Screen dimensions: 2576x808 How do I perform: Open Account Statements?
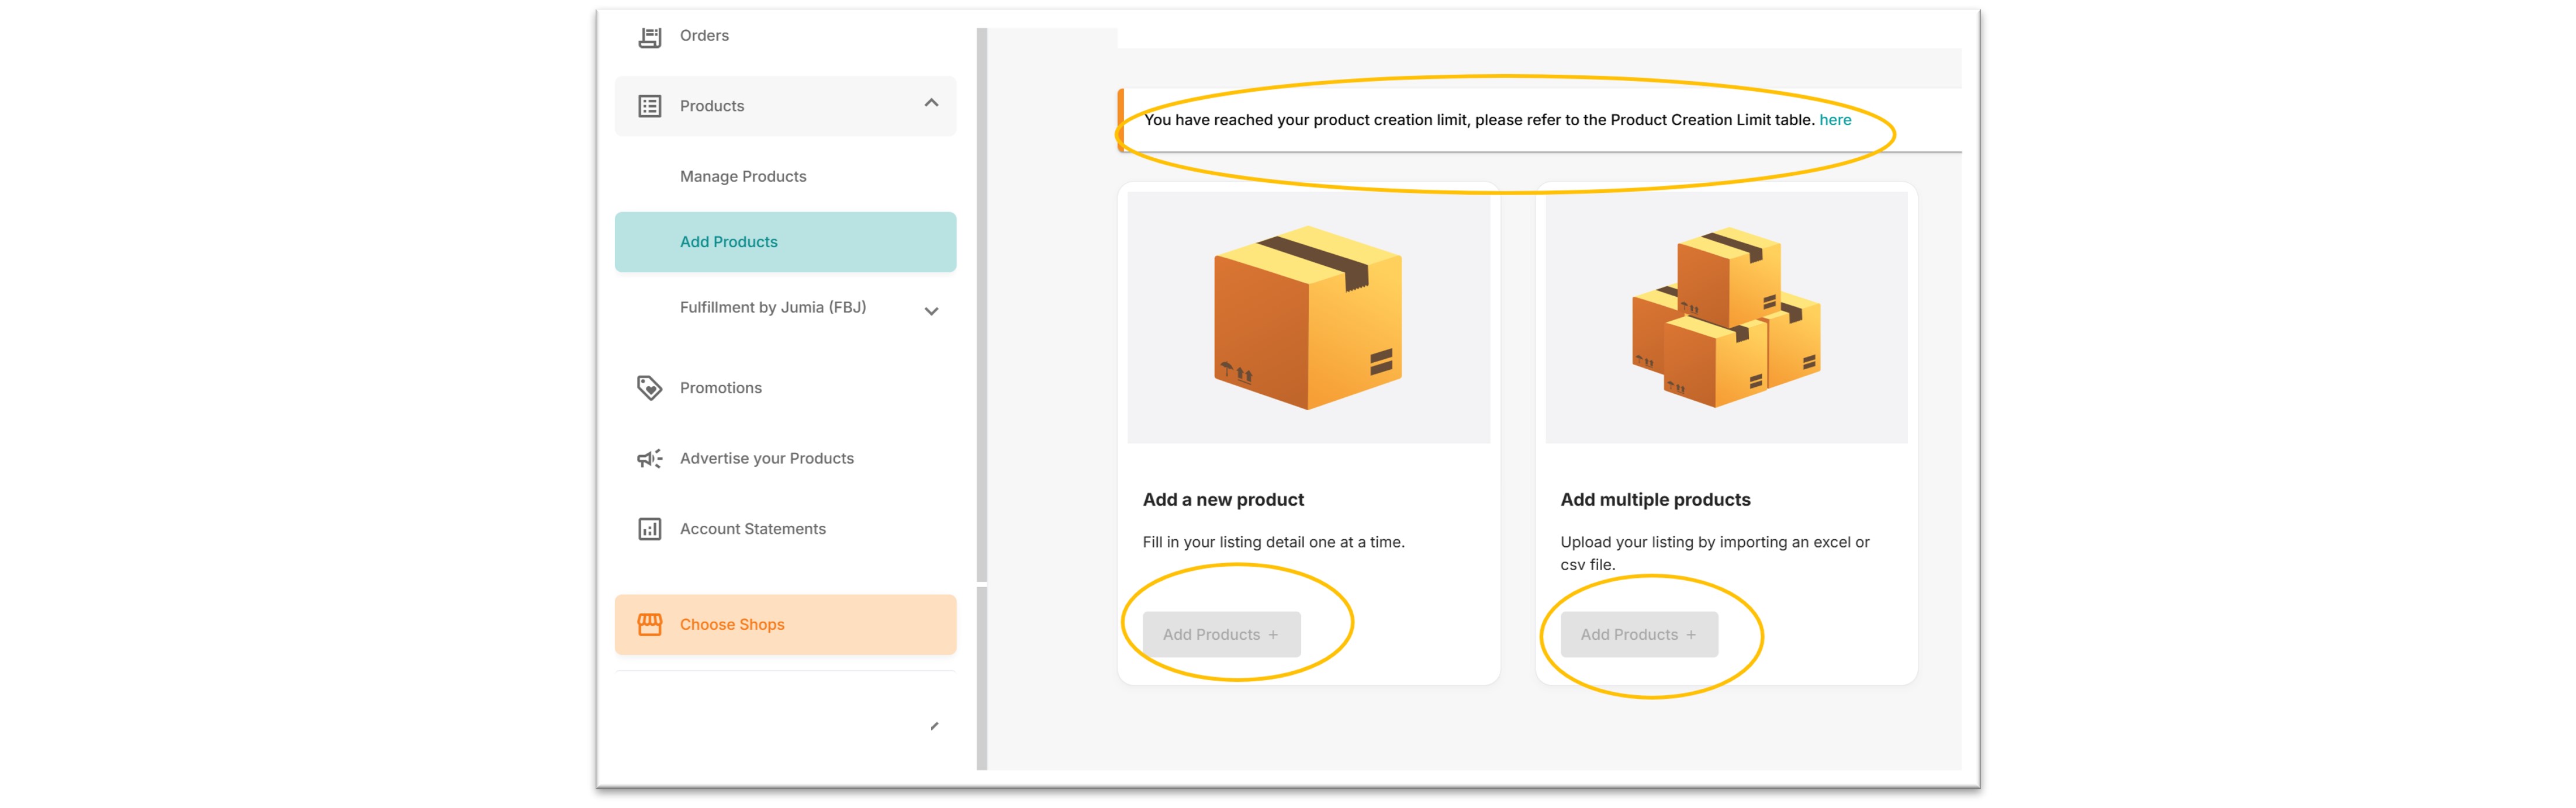pos(753,529)
